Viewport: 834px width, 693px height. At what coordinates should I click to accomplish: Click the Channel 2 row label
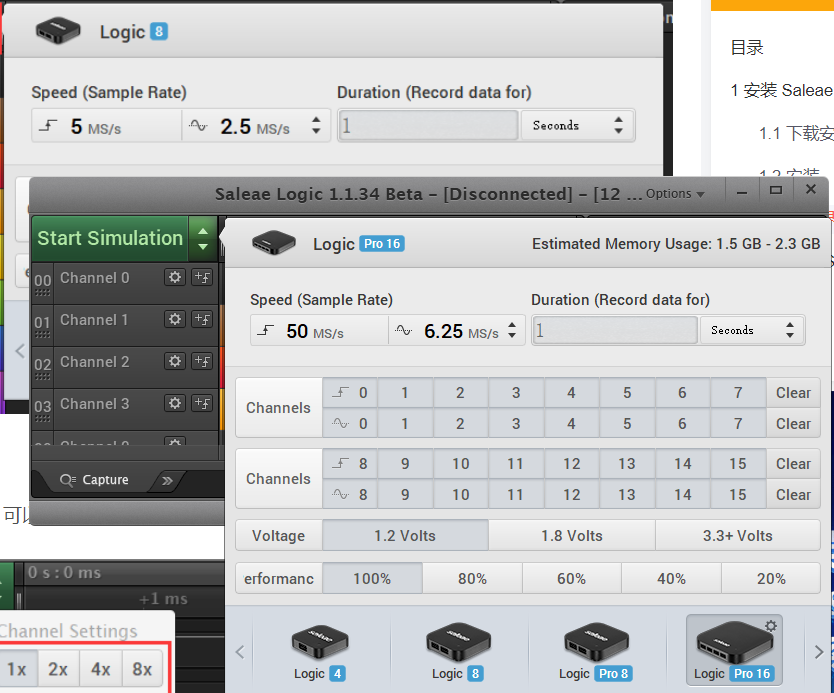point(95,362)
